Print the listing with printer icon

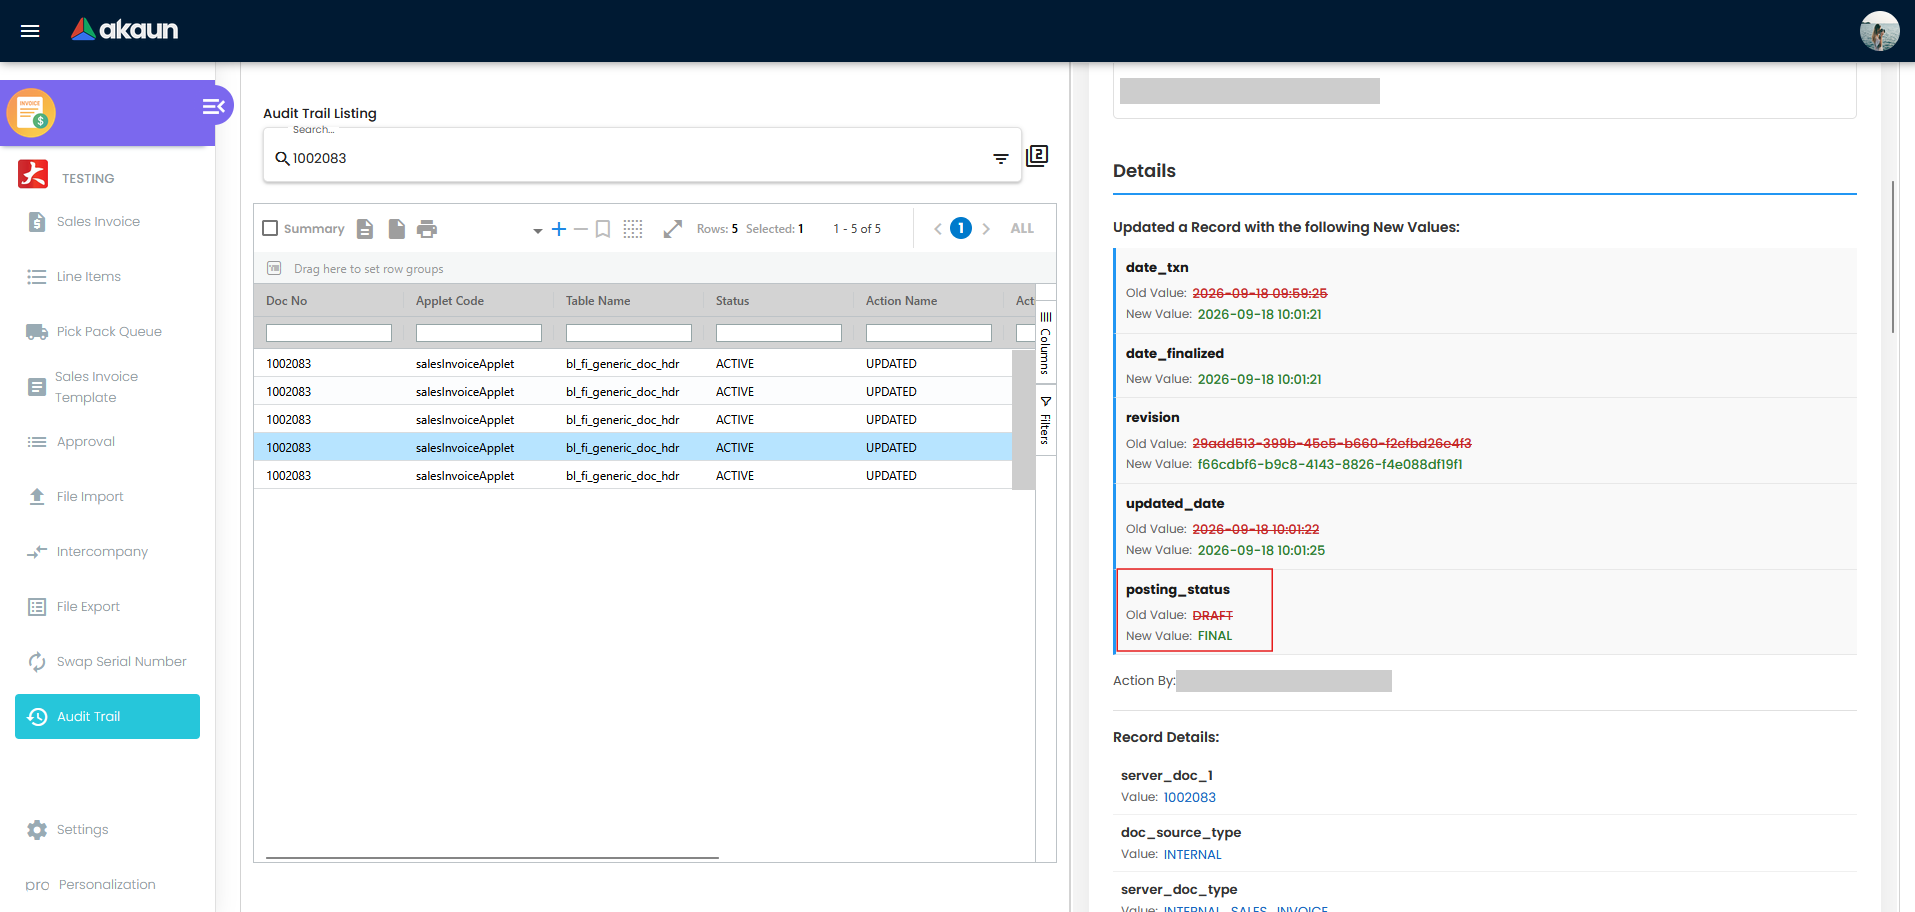427,229
